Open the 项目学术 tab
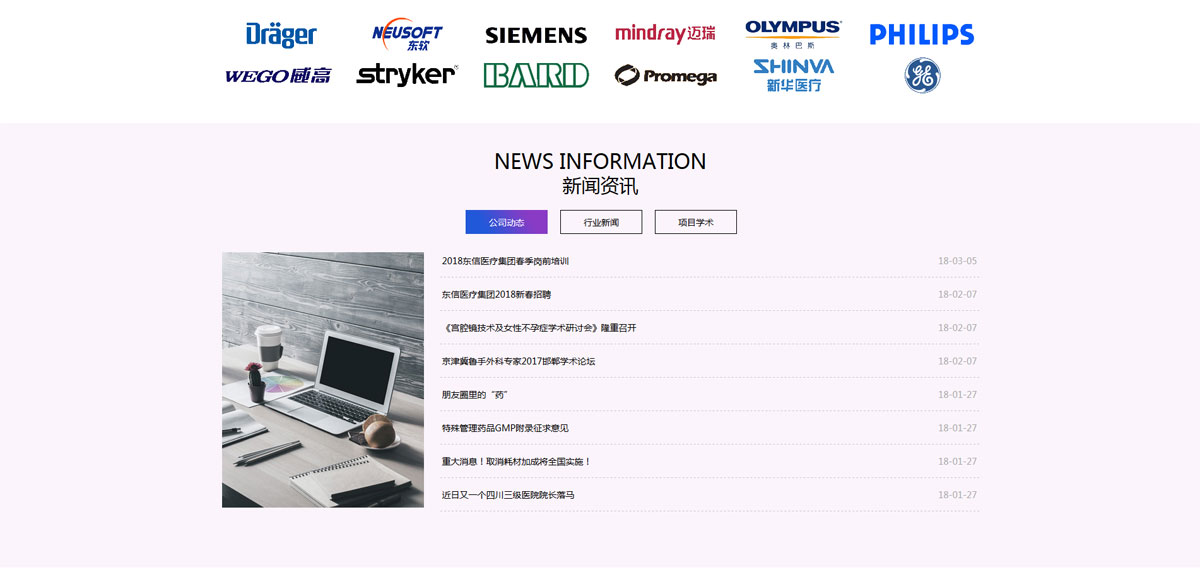1200x582 pixels. (x=696, y=222)
